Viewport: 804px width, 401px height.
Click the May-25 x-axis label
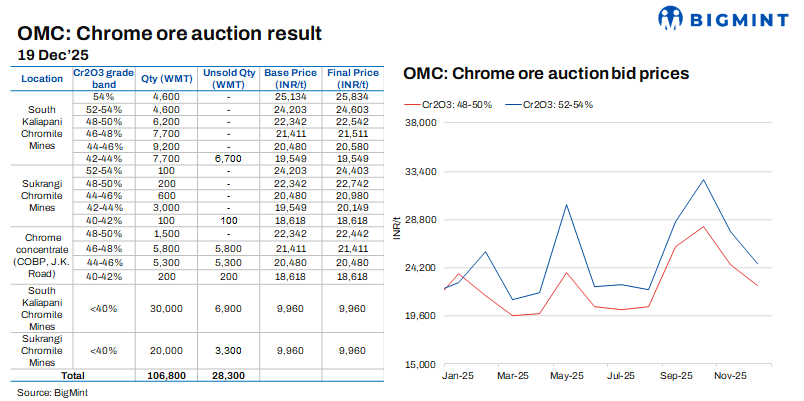(x=567, y=376)
